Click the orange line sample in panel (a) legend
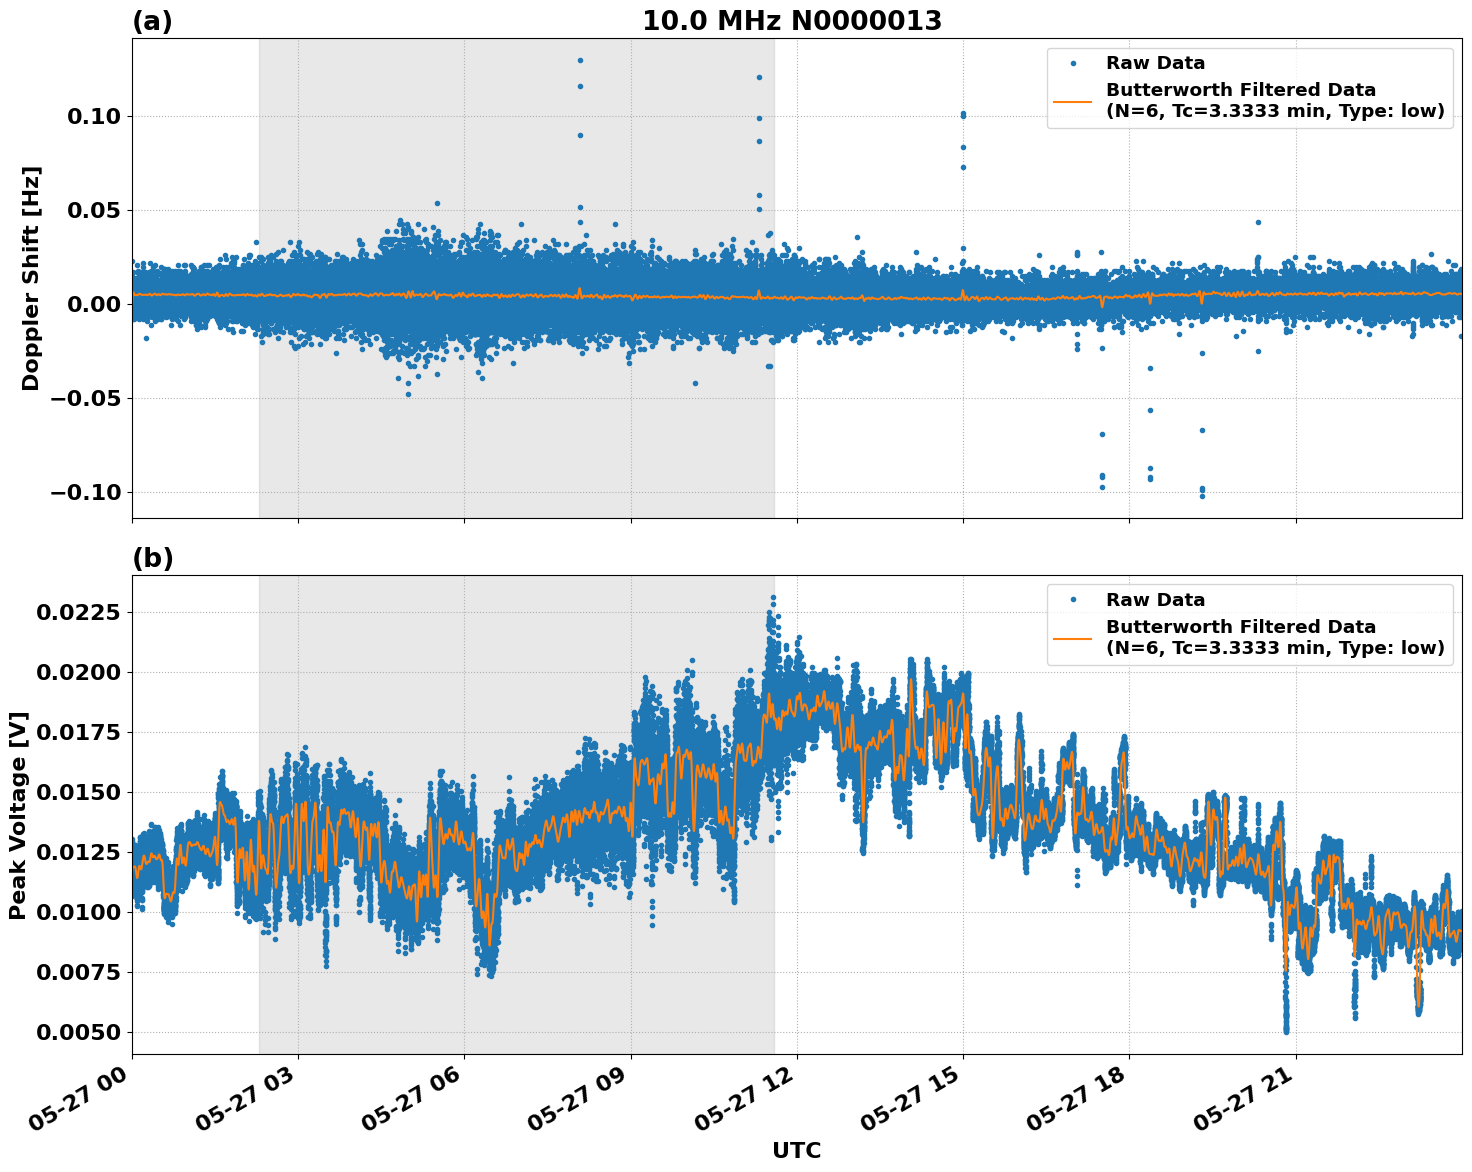 tap(1072, 102)
